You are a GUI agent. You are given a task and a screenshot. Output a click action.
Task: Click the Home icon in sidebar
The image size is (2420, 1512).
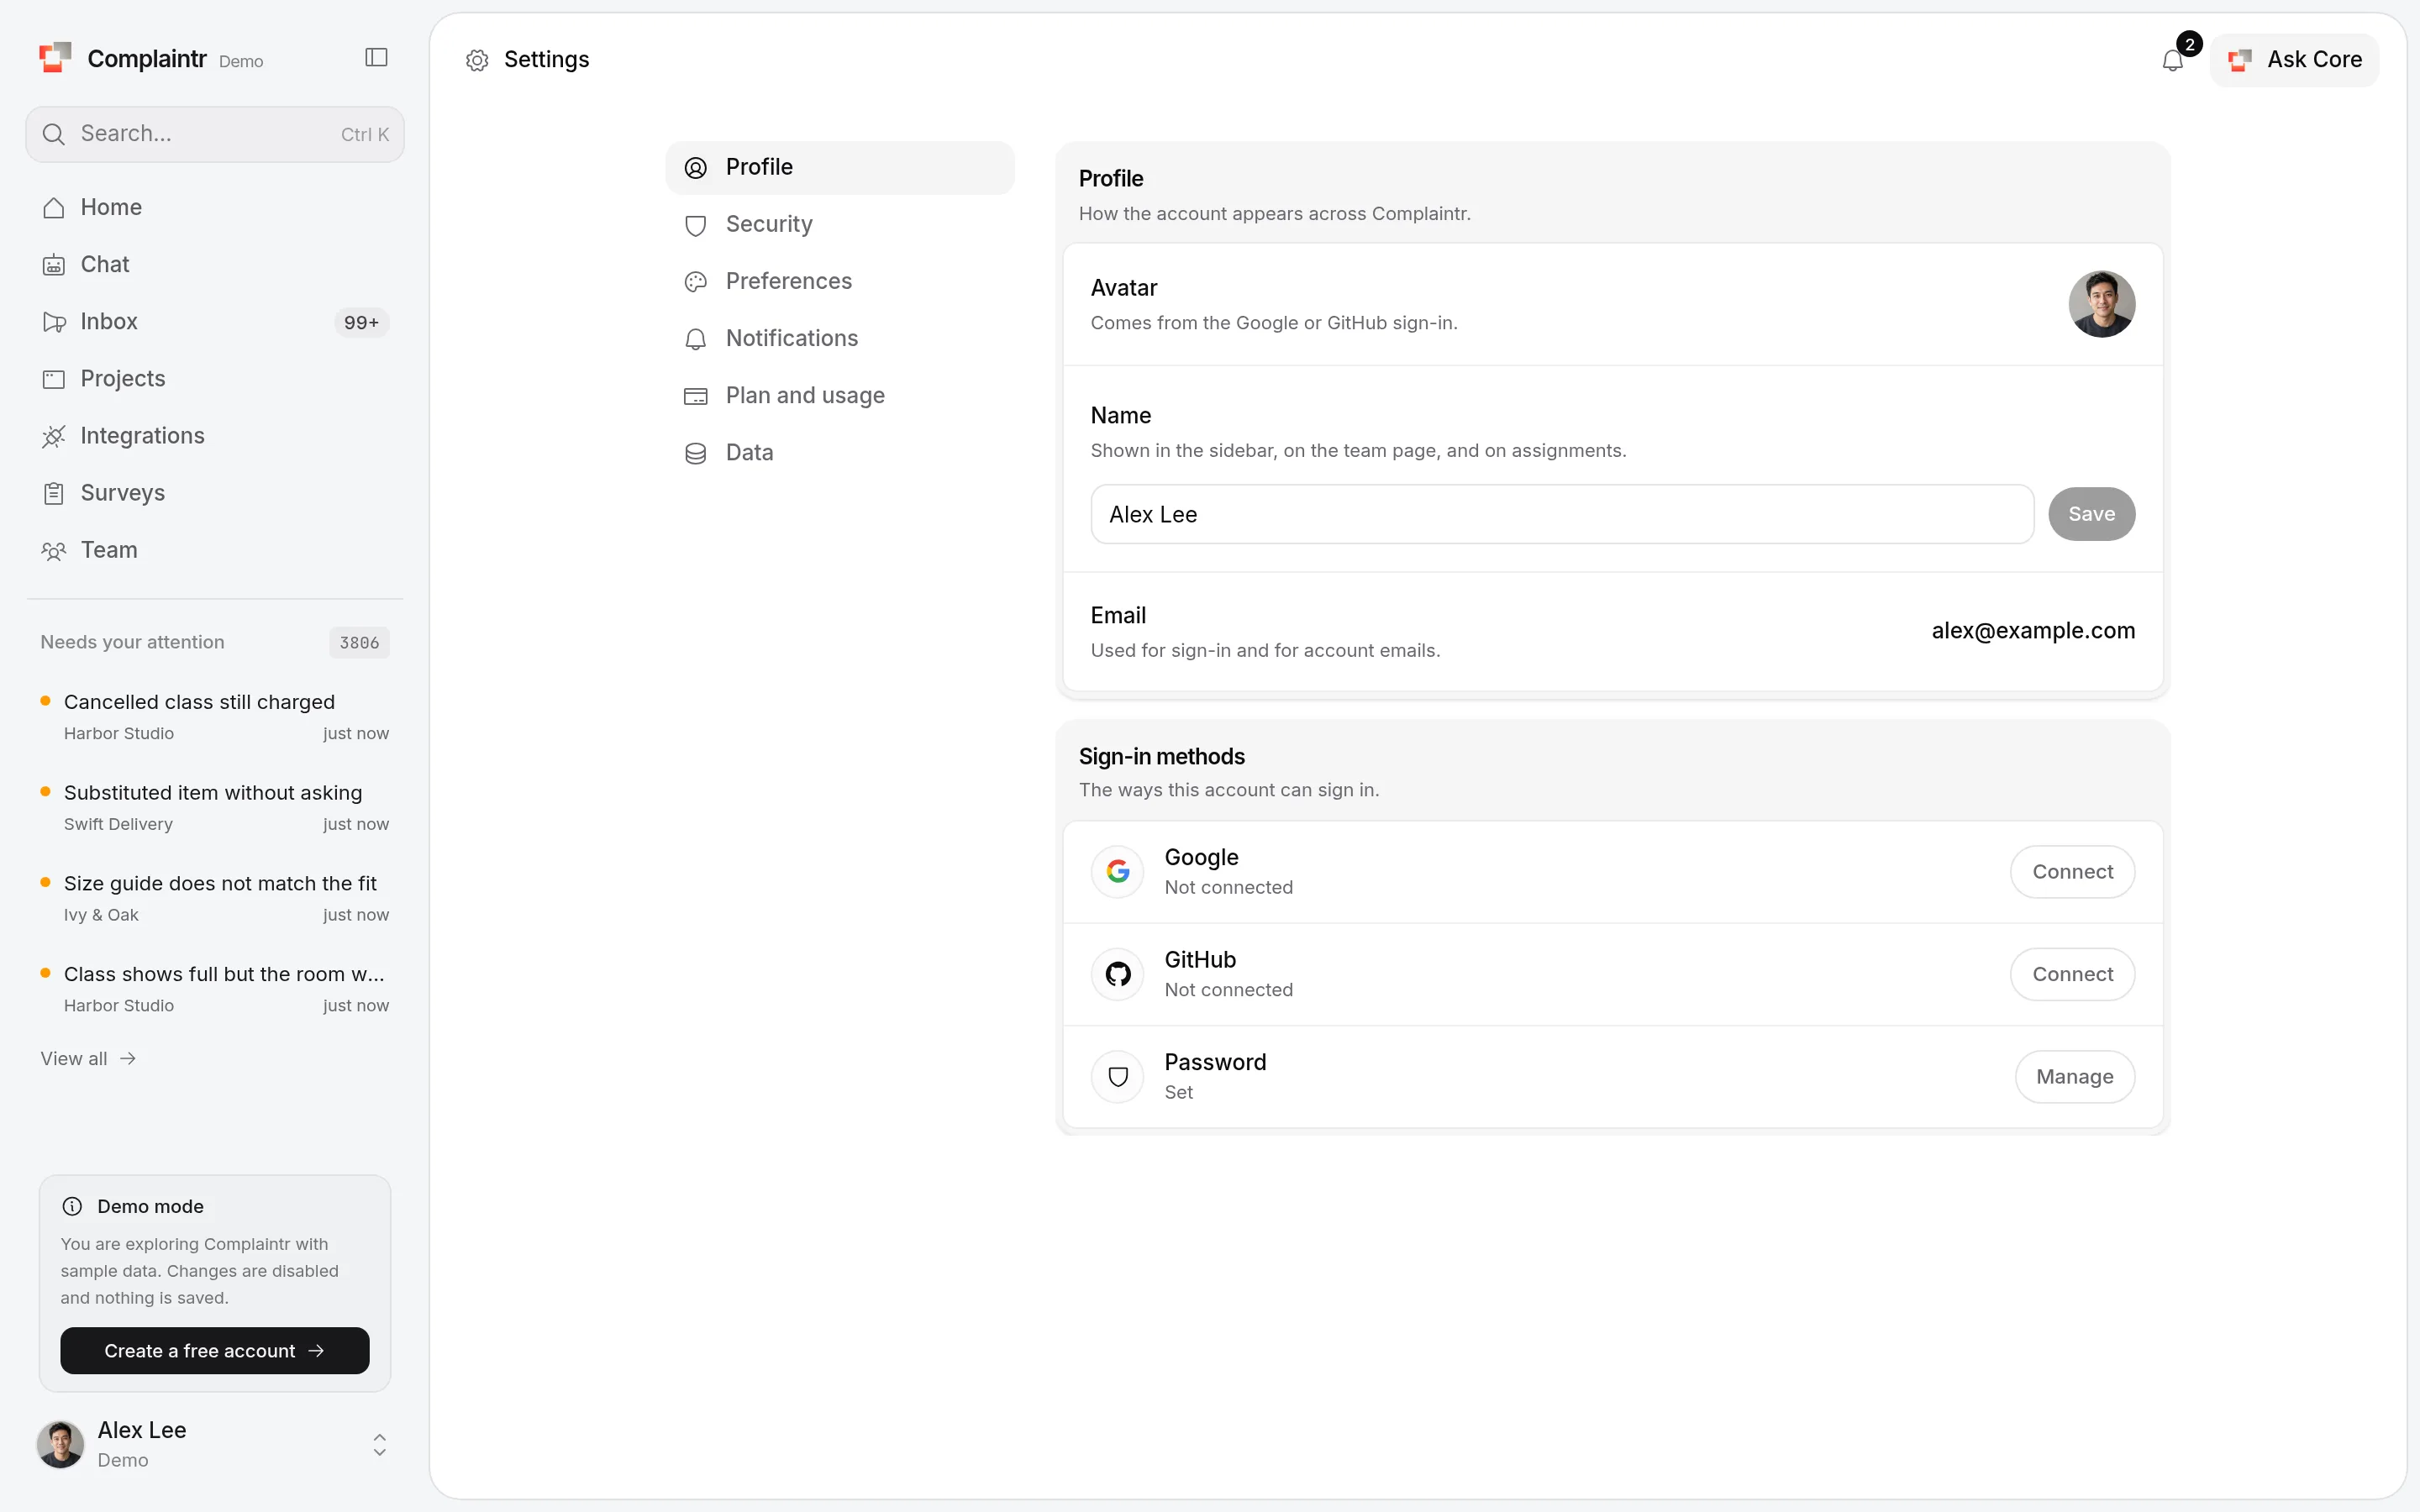[54, 208]
